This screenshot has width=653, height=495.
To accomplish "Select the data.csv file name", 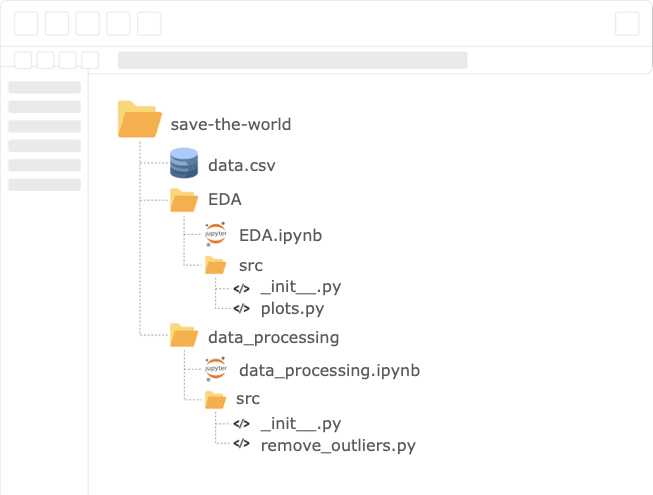I will tap(242, 165).
